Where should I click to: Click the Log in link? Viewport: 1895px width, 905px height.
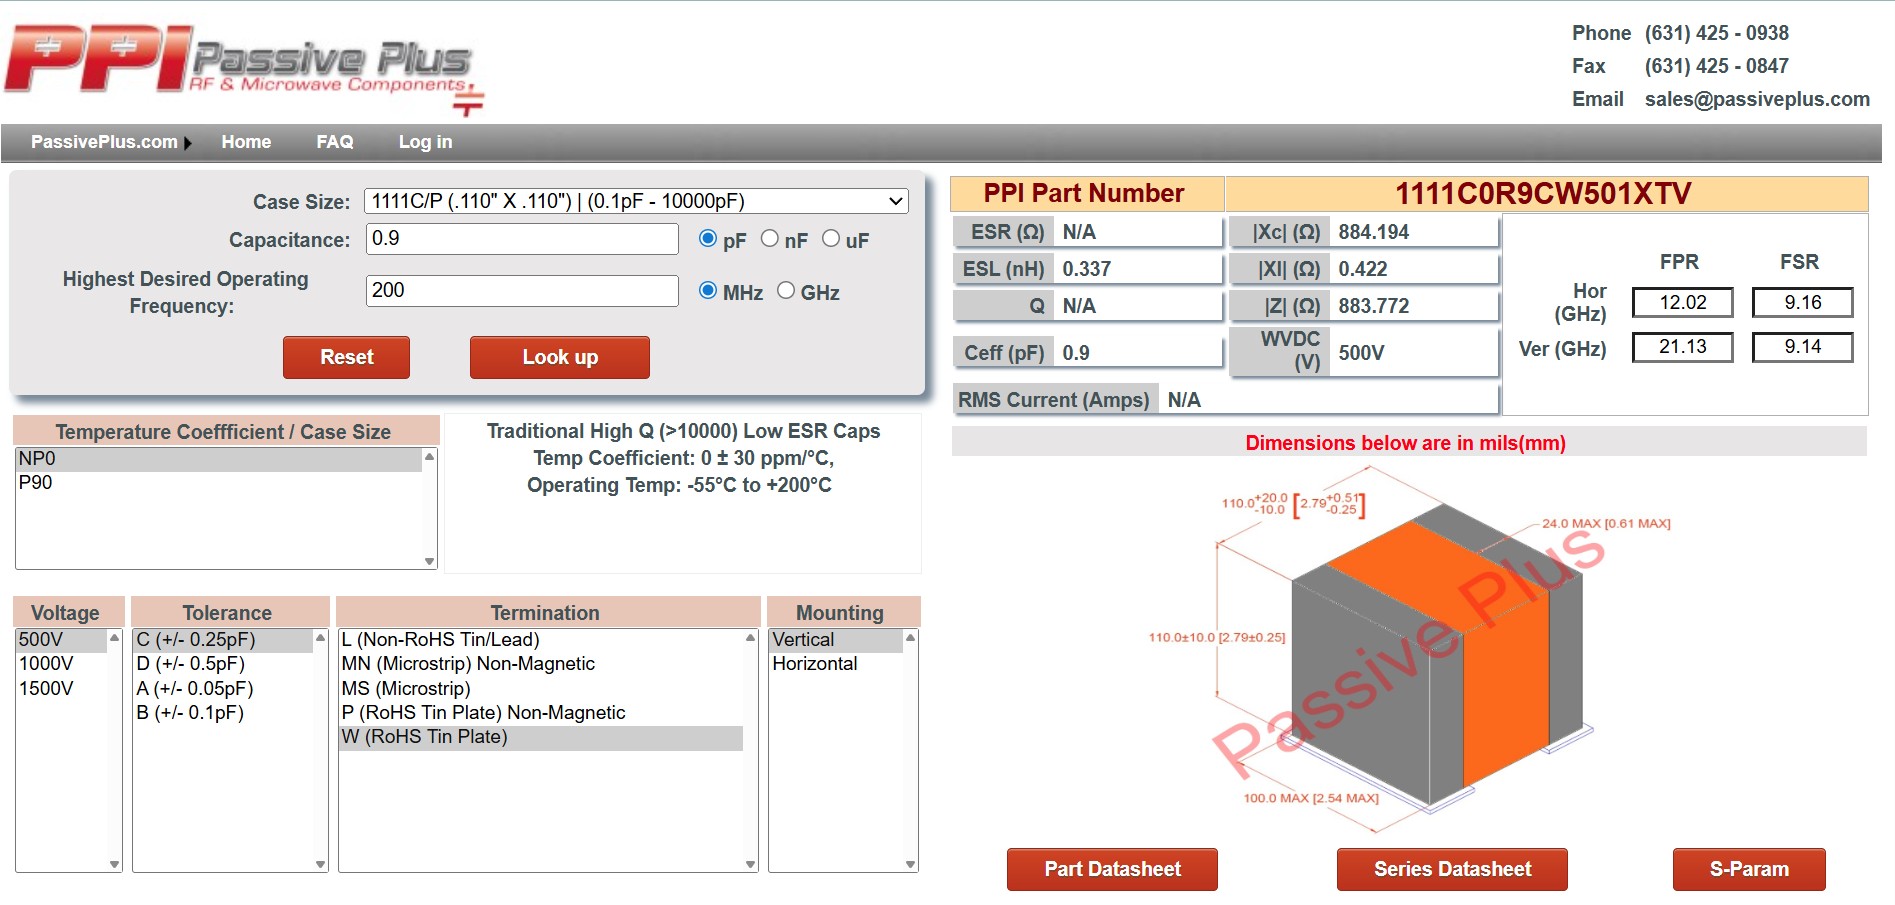pos(424,142)
